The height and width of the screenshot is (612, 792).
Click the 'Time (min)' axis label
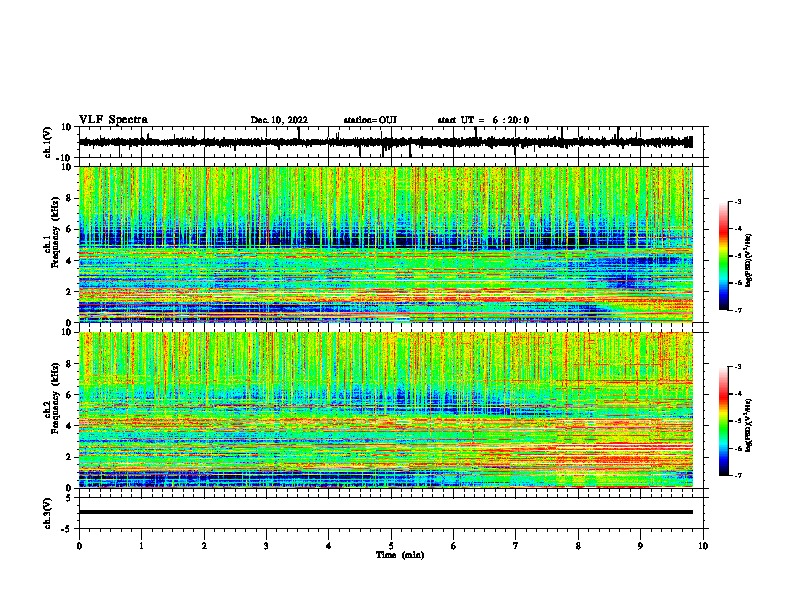[x=400, y=555]
